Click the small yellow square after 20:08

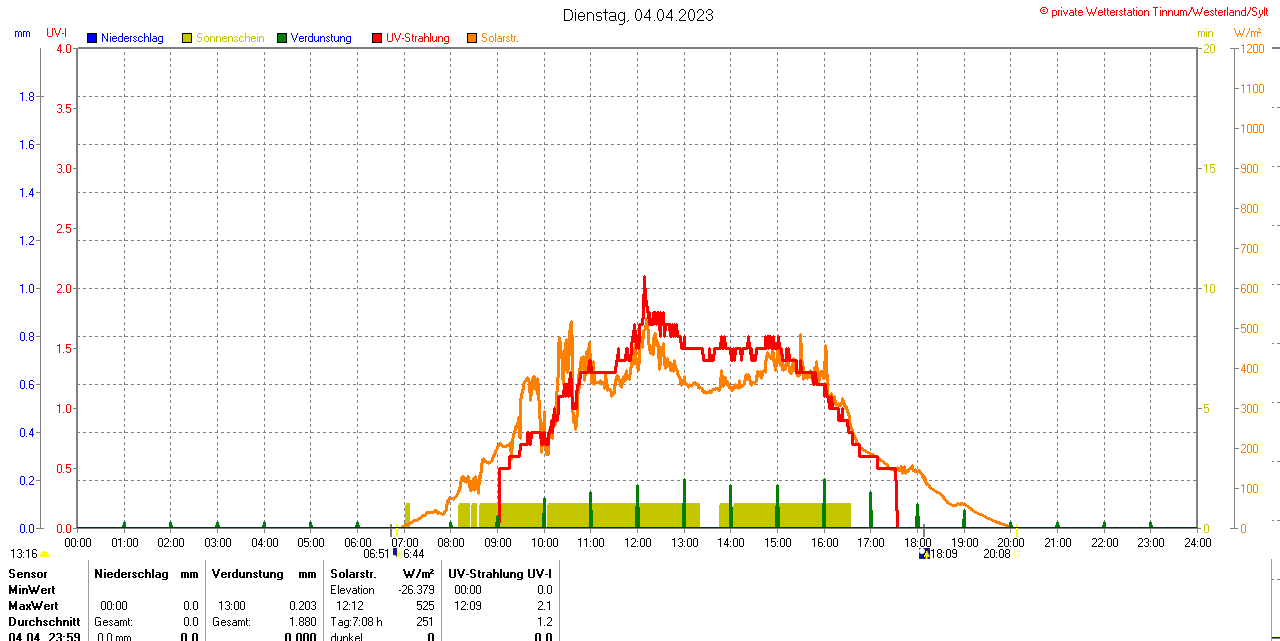pyautogui.click(x=1017, y=554)
